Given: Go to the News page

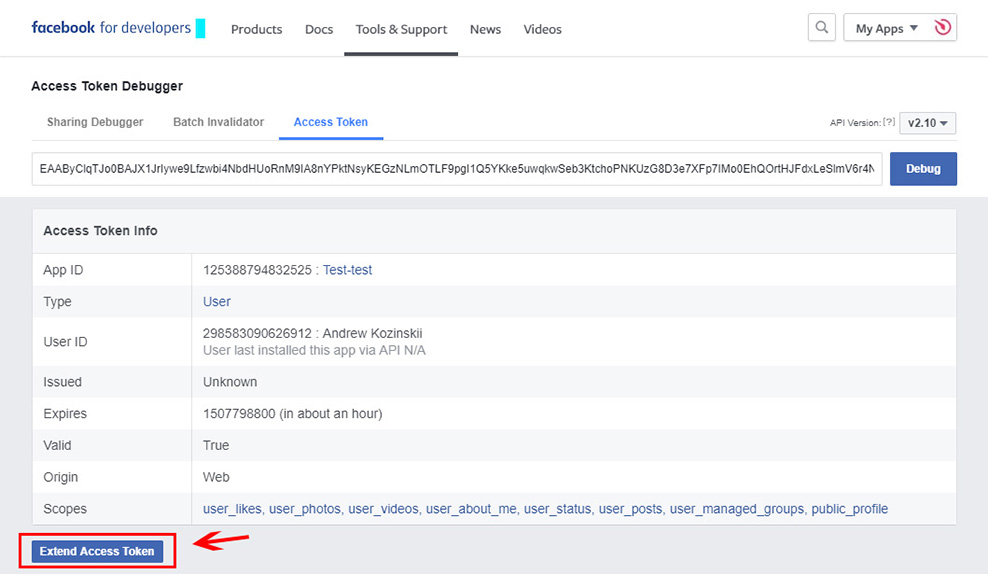Looking at the screenshot, I should [x=485, y=30].
